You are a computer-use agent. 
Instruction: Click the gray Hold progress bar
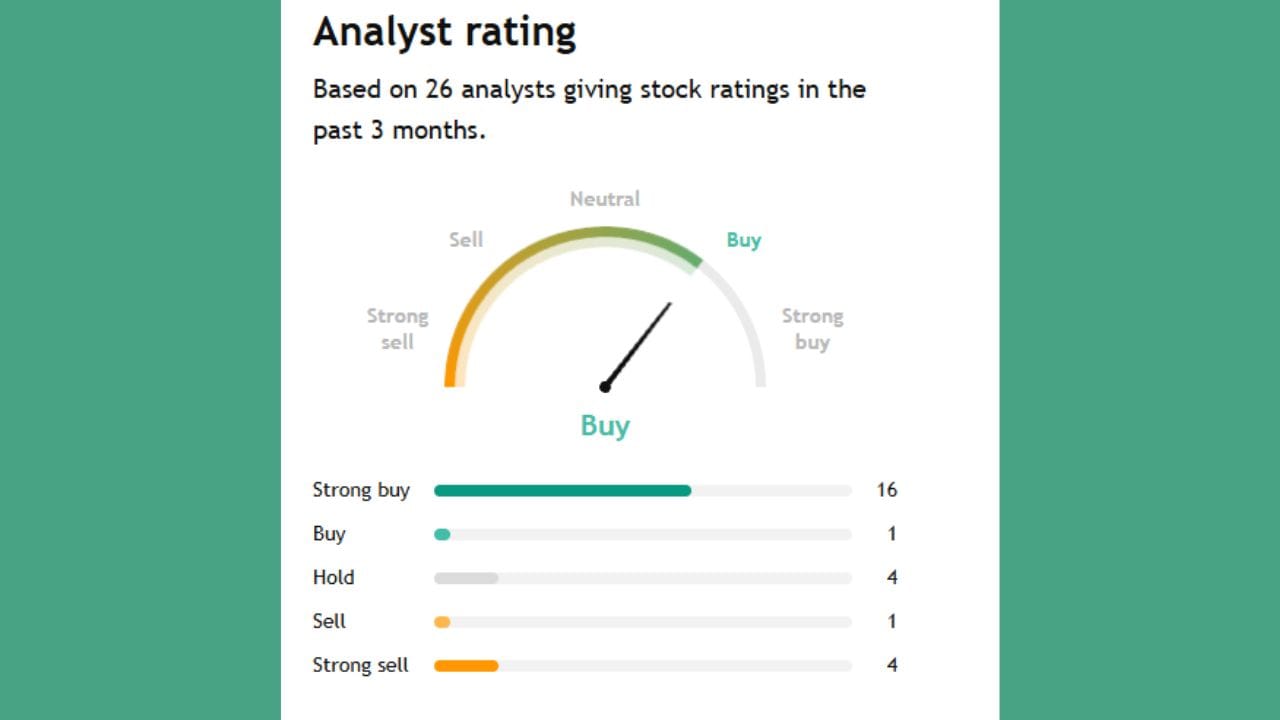pos(466,578)
